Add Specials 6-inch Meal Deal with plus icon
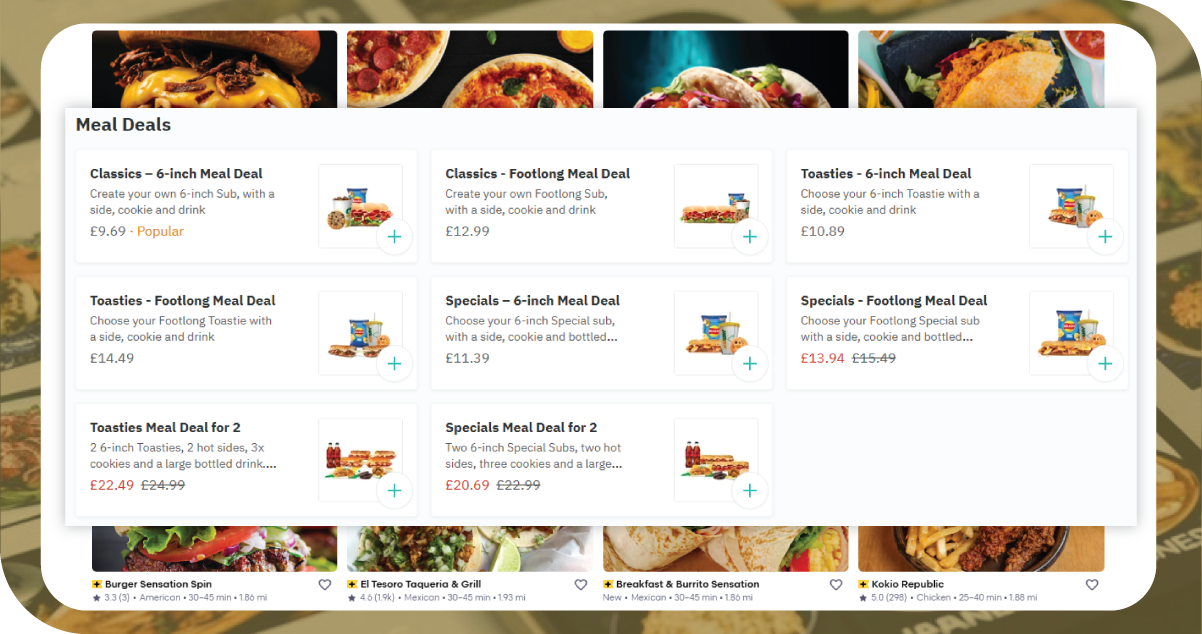This screenshot has height=634, width=1202. [750, 364]
